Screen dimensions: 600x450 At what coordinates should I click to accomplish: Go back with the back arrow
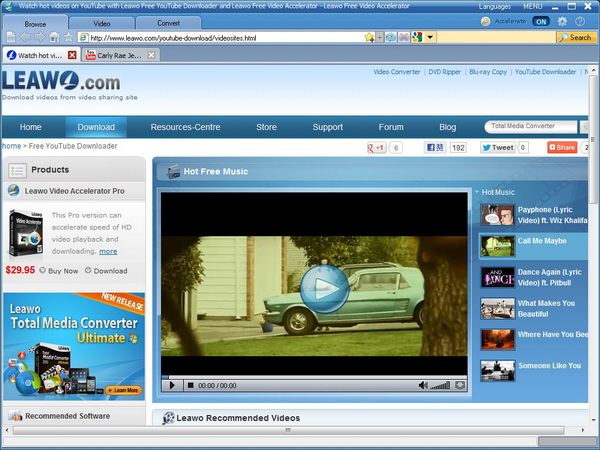25,37
